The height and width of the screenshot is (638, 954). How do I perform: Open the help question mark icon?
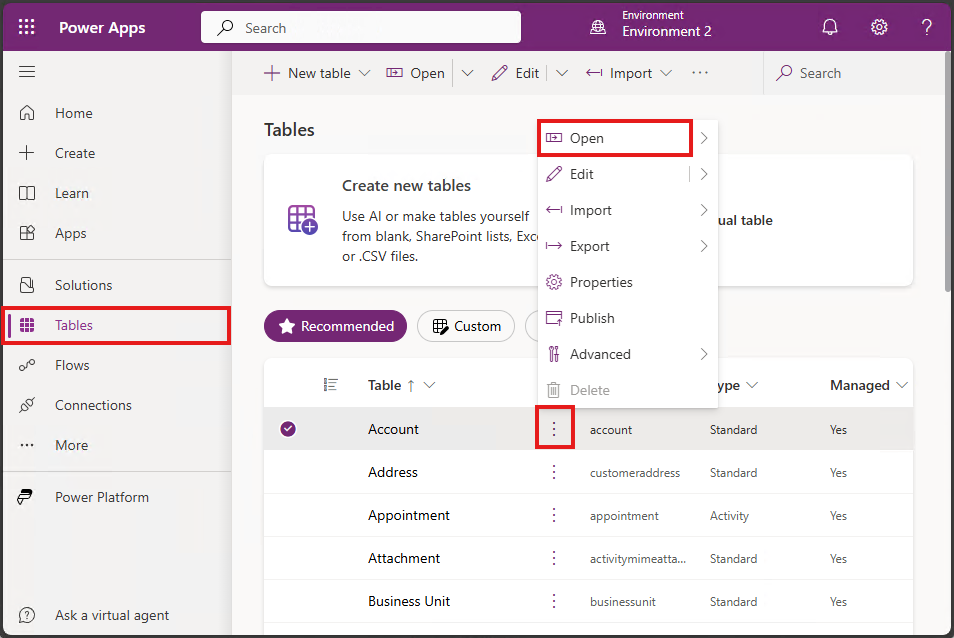click(927, 27)
